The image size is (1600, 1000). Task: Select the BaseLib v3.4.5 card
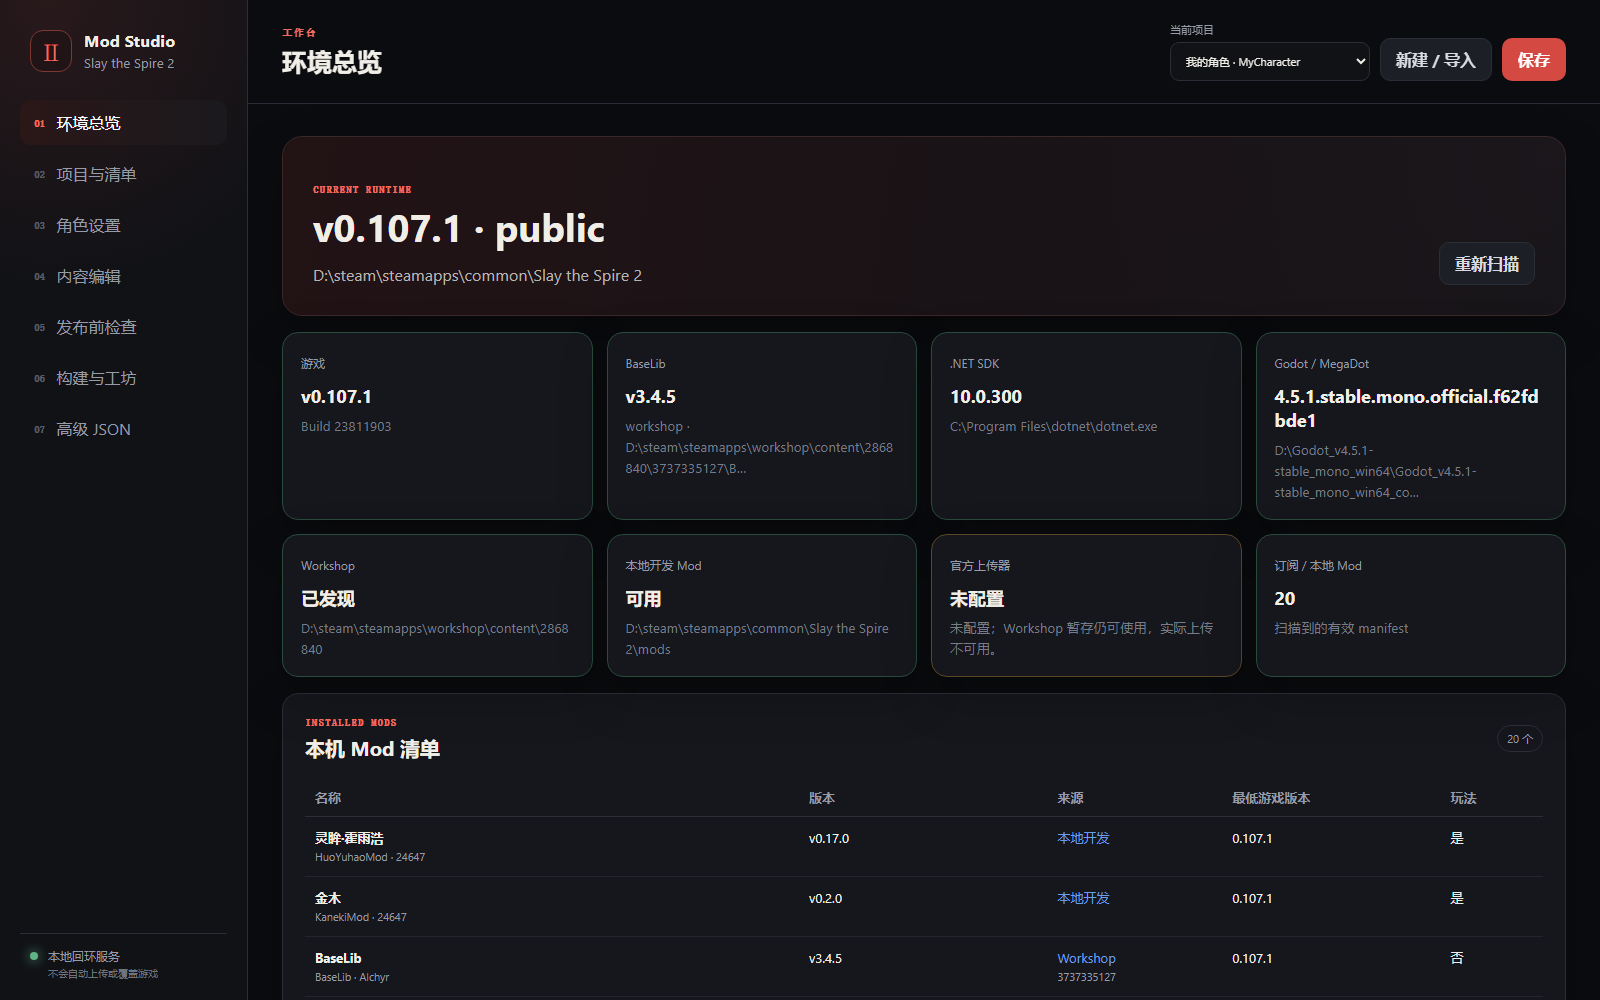coord(762,426)
